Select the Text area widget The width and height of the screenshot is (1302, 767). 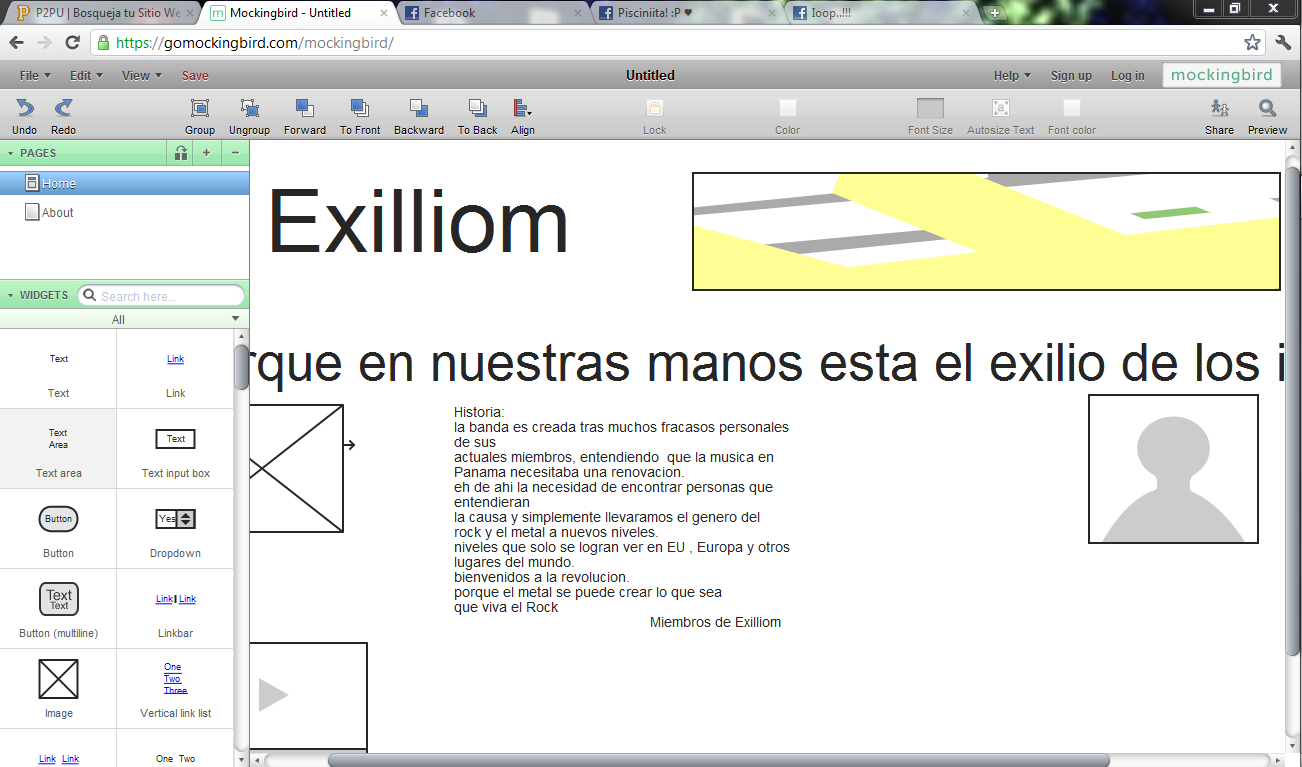coord(59,448)
